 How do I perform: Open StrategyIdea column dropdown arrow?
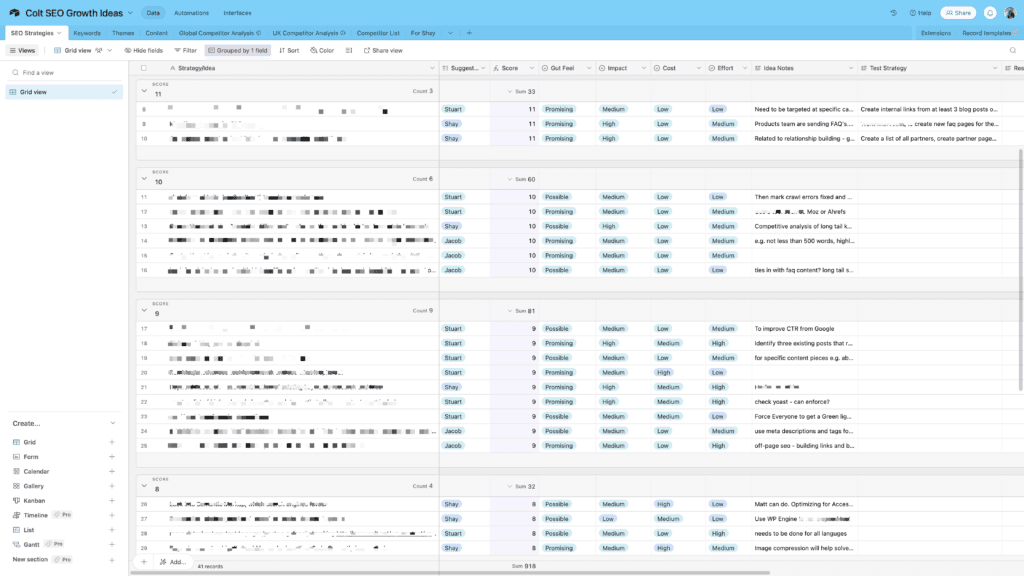pyautogui.click(x=432, y=68)
